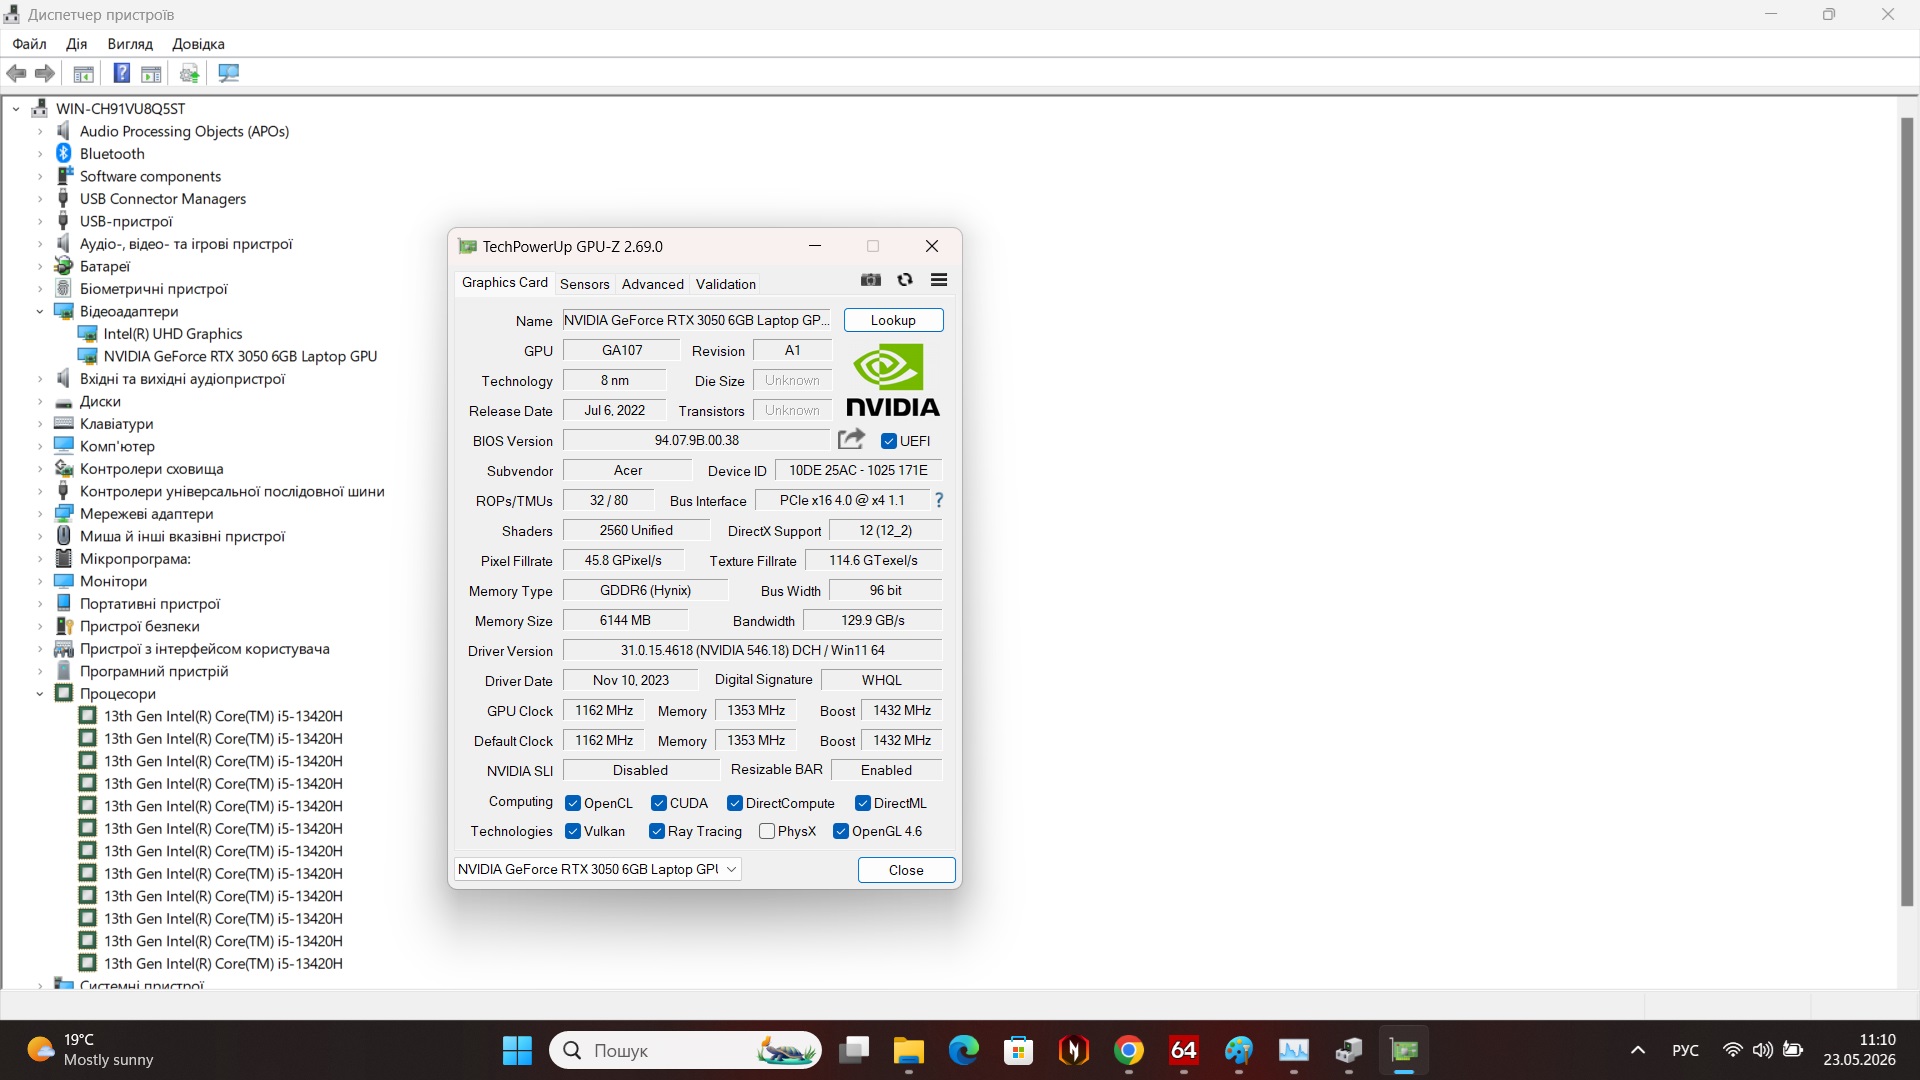Click the blue Help icon in Device Manager toolbar

coord(121,73)
